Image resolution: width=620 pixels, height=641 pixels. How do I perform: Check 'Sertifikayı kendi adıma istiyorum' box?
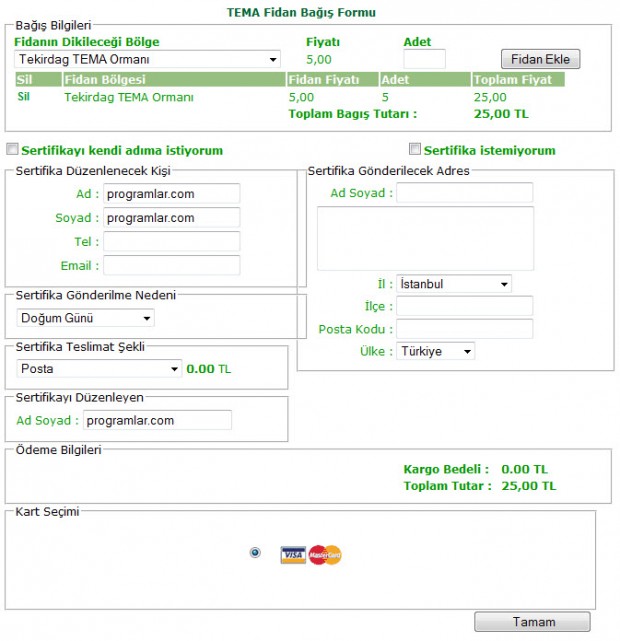[12, 149]
